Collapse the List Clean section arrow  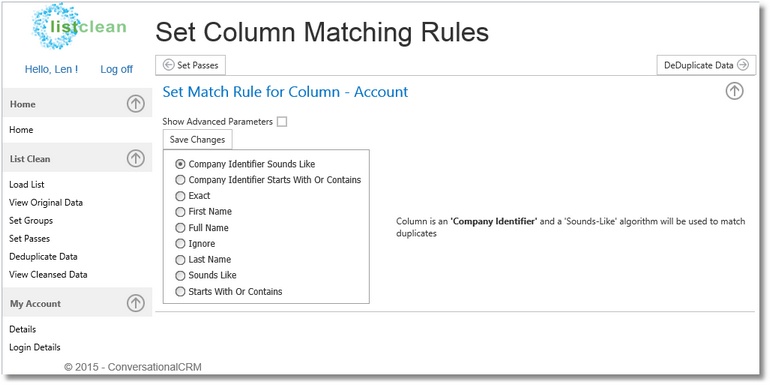coord(136,158)
